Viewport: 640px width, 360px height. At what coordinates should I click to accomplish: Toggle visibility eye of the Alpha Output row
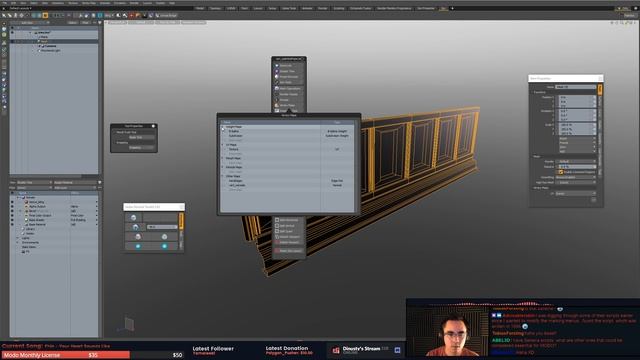click(x=12, y=207)
